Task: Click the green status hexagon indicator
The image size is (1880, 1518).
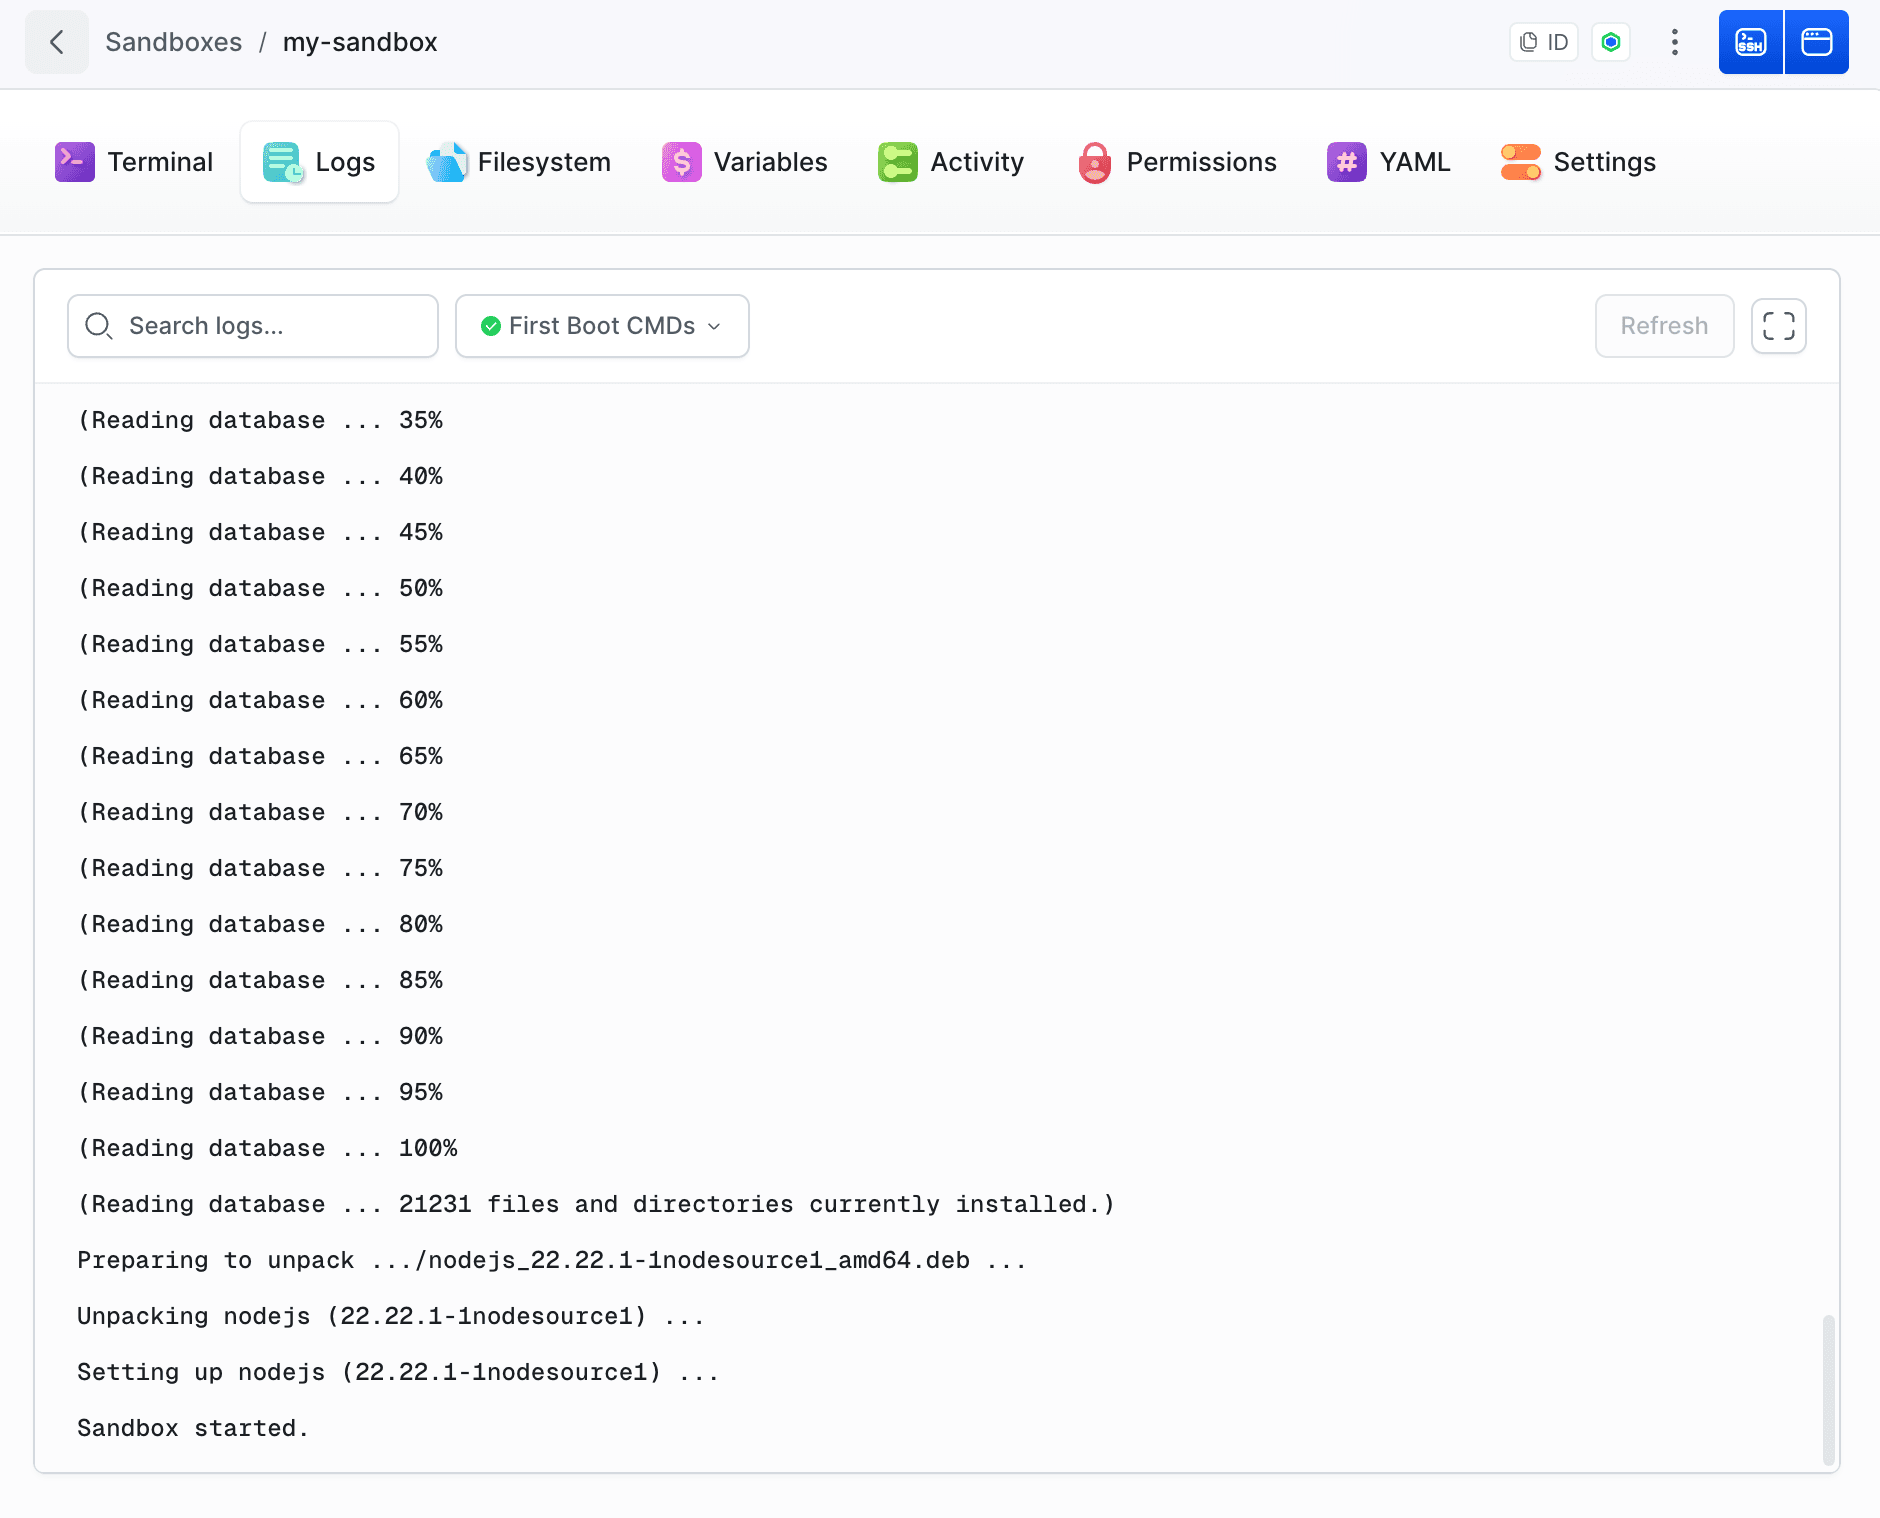Action: 1610,42
